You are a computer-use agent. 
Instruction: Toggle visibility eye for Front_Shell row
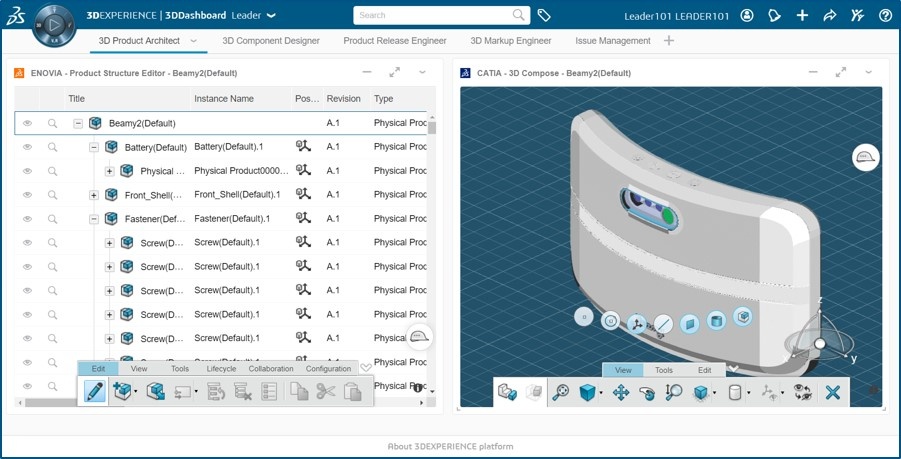[x=27, y=195]
